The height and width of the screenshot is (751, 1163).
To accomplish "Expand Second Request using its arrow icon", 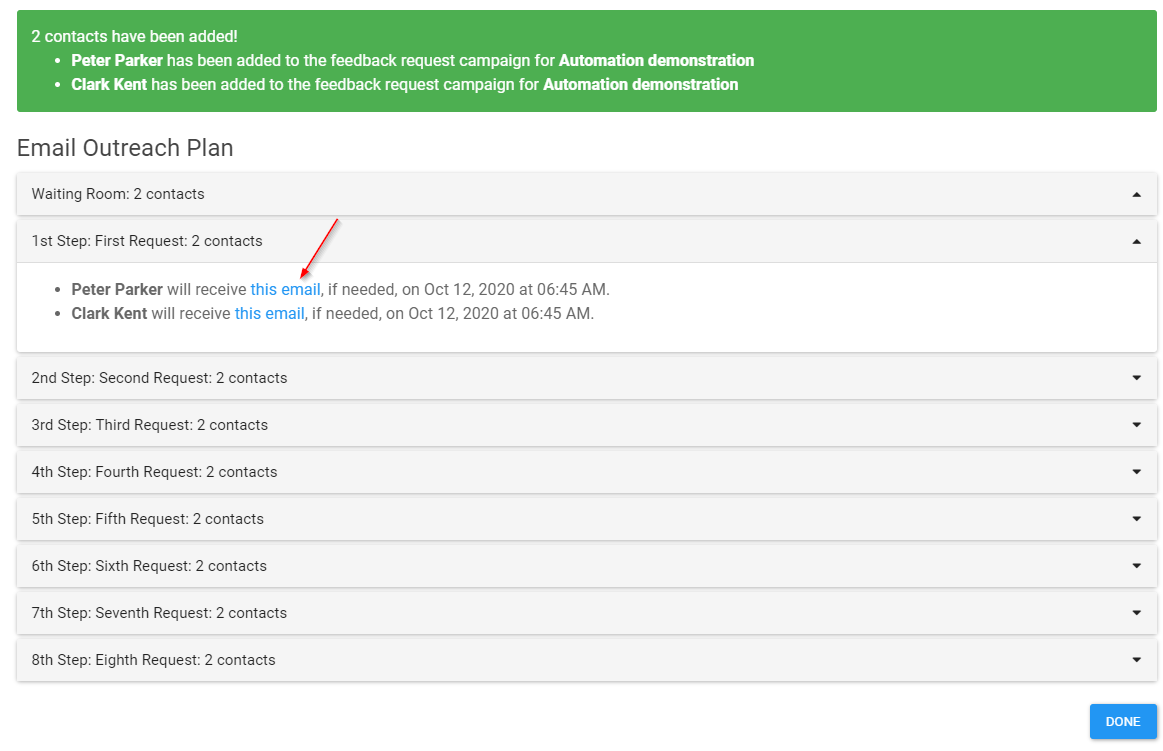I will [1136, 378].
